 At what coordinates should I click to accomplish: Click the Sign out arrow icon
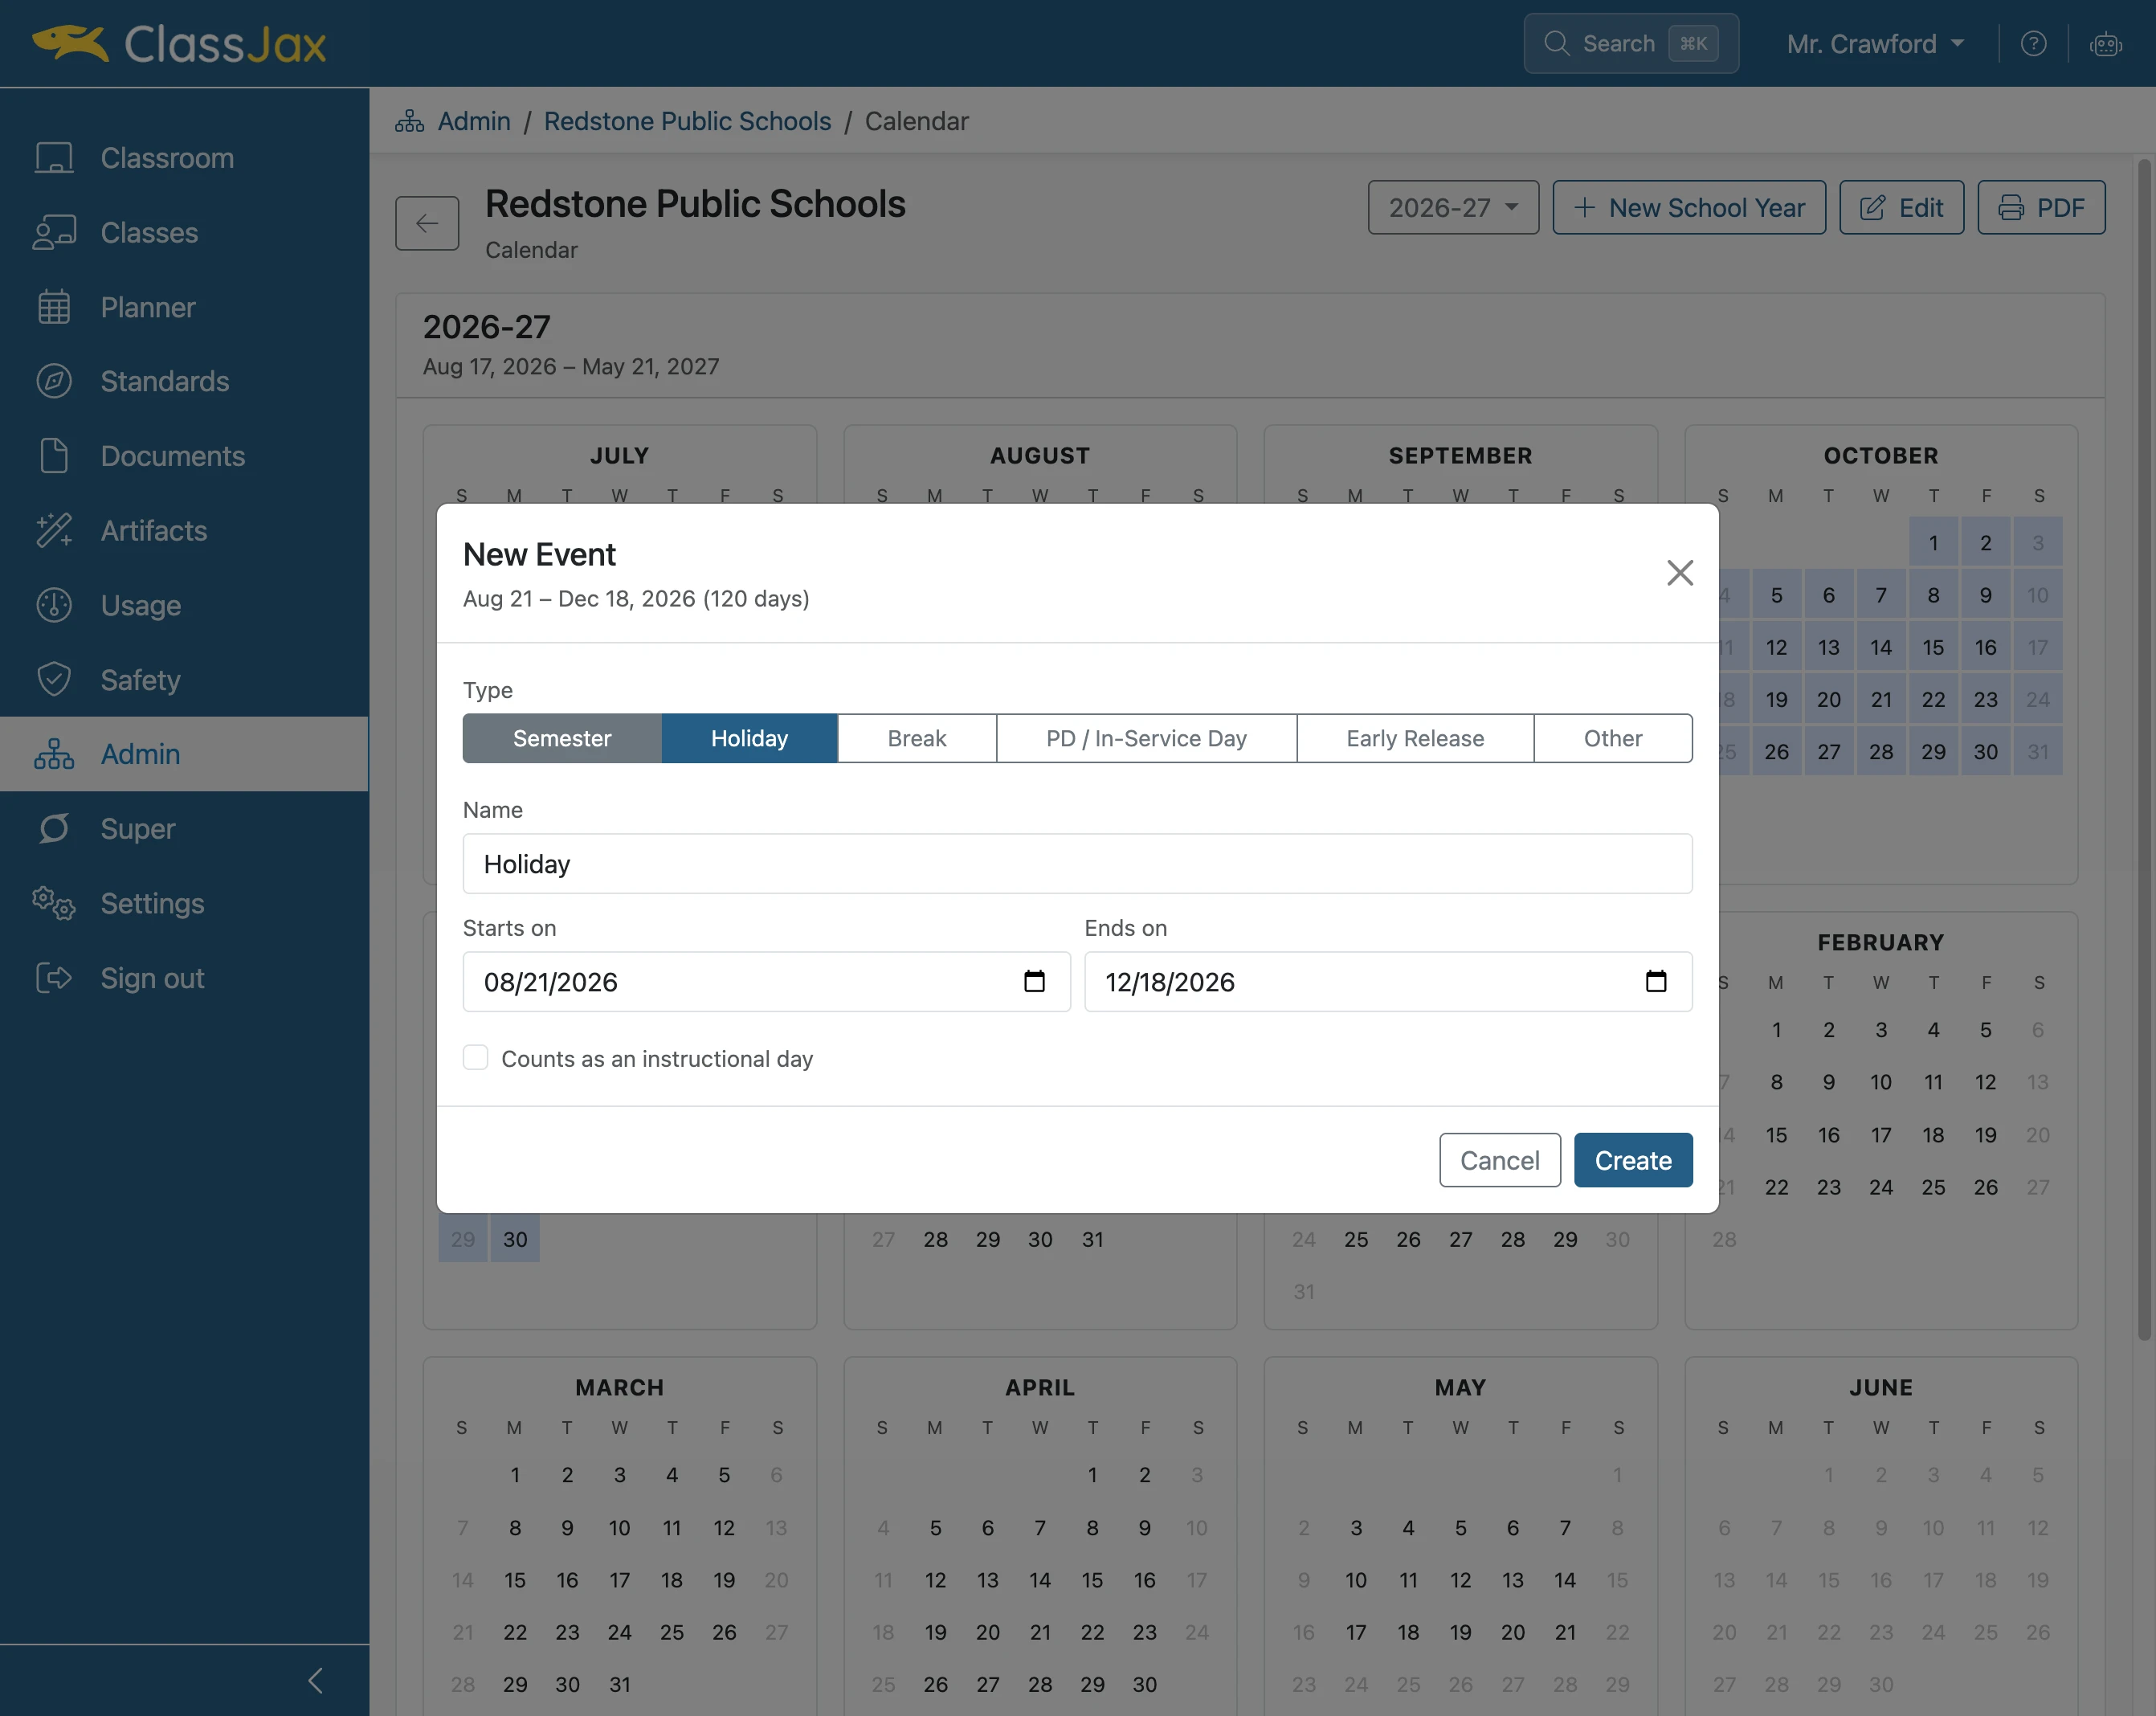(x=54, y=978)
